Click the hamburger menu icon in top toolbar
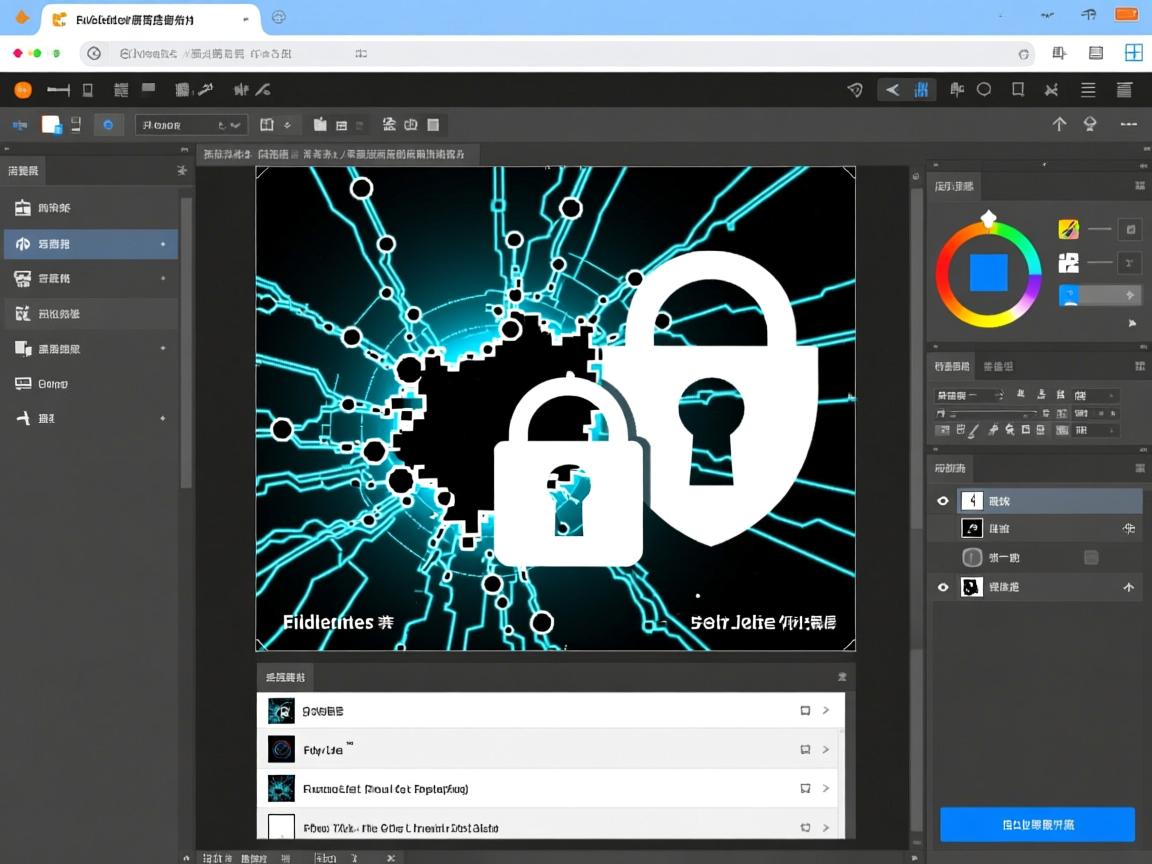1152x864 pixels. [1088, 90]
